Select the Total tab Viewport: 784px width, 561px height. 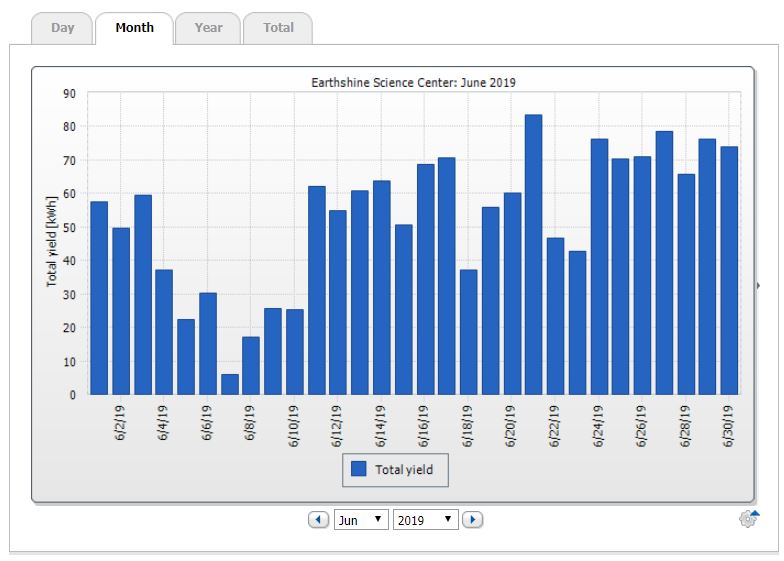point(278,28)
